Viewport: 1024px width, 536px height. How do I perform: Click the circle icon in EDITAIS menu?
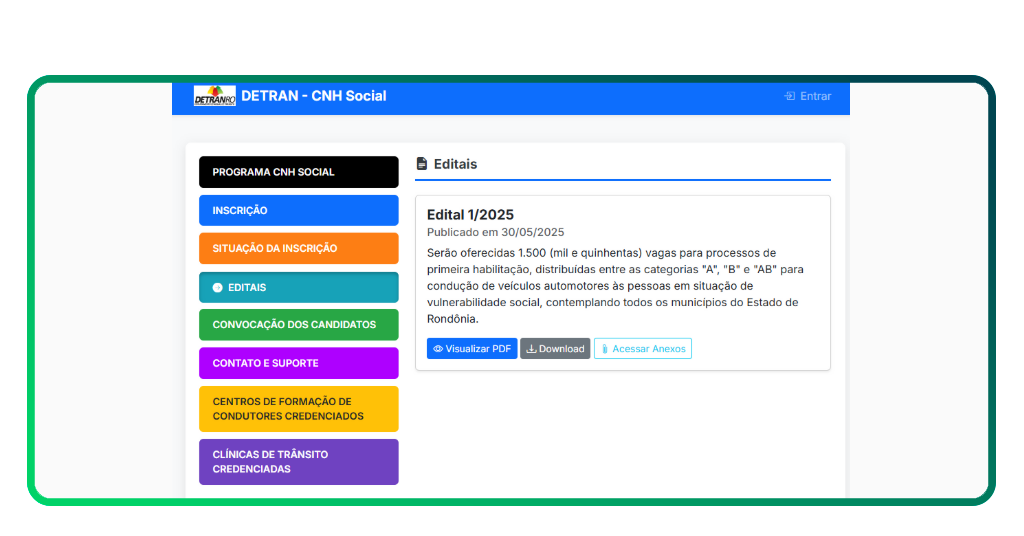click(217, 287)
